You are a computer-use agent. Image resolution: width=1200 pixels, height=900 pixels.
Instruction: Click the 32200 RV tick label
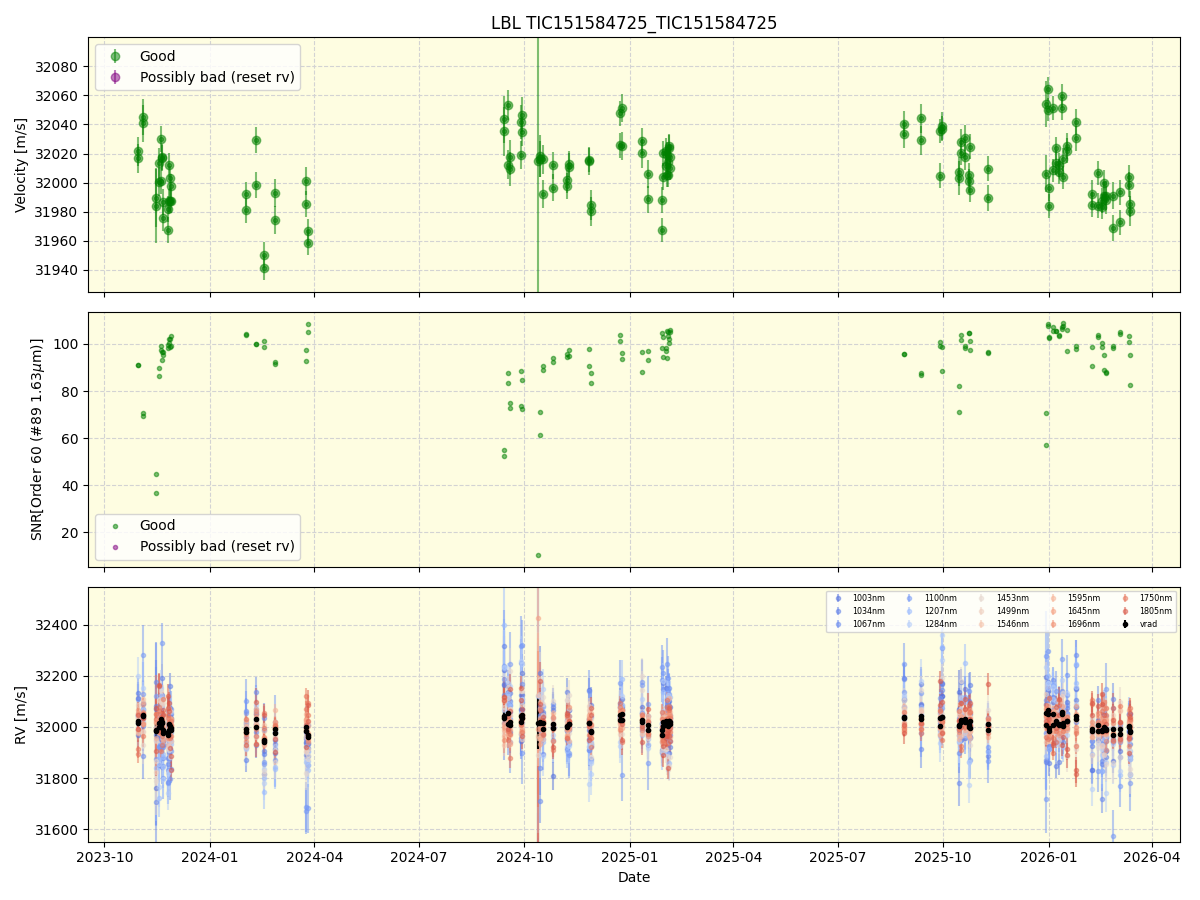57,676
